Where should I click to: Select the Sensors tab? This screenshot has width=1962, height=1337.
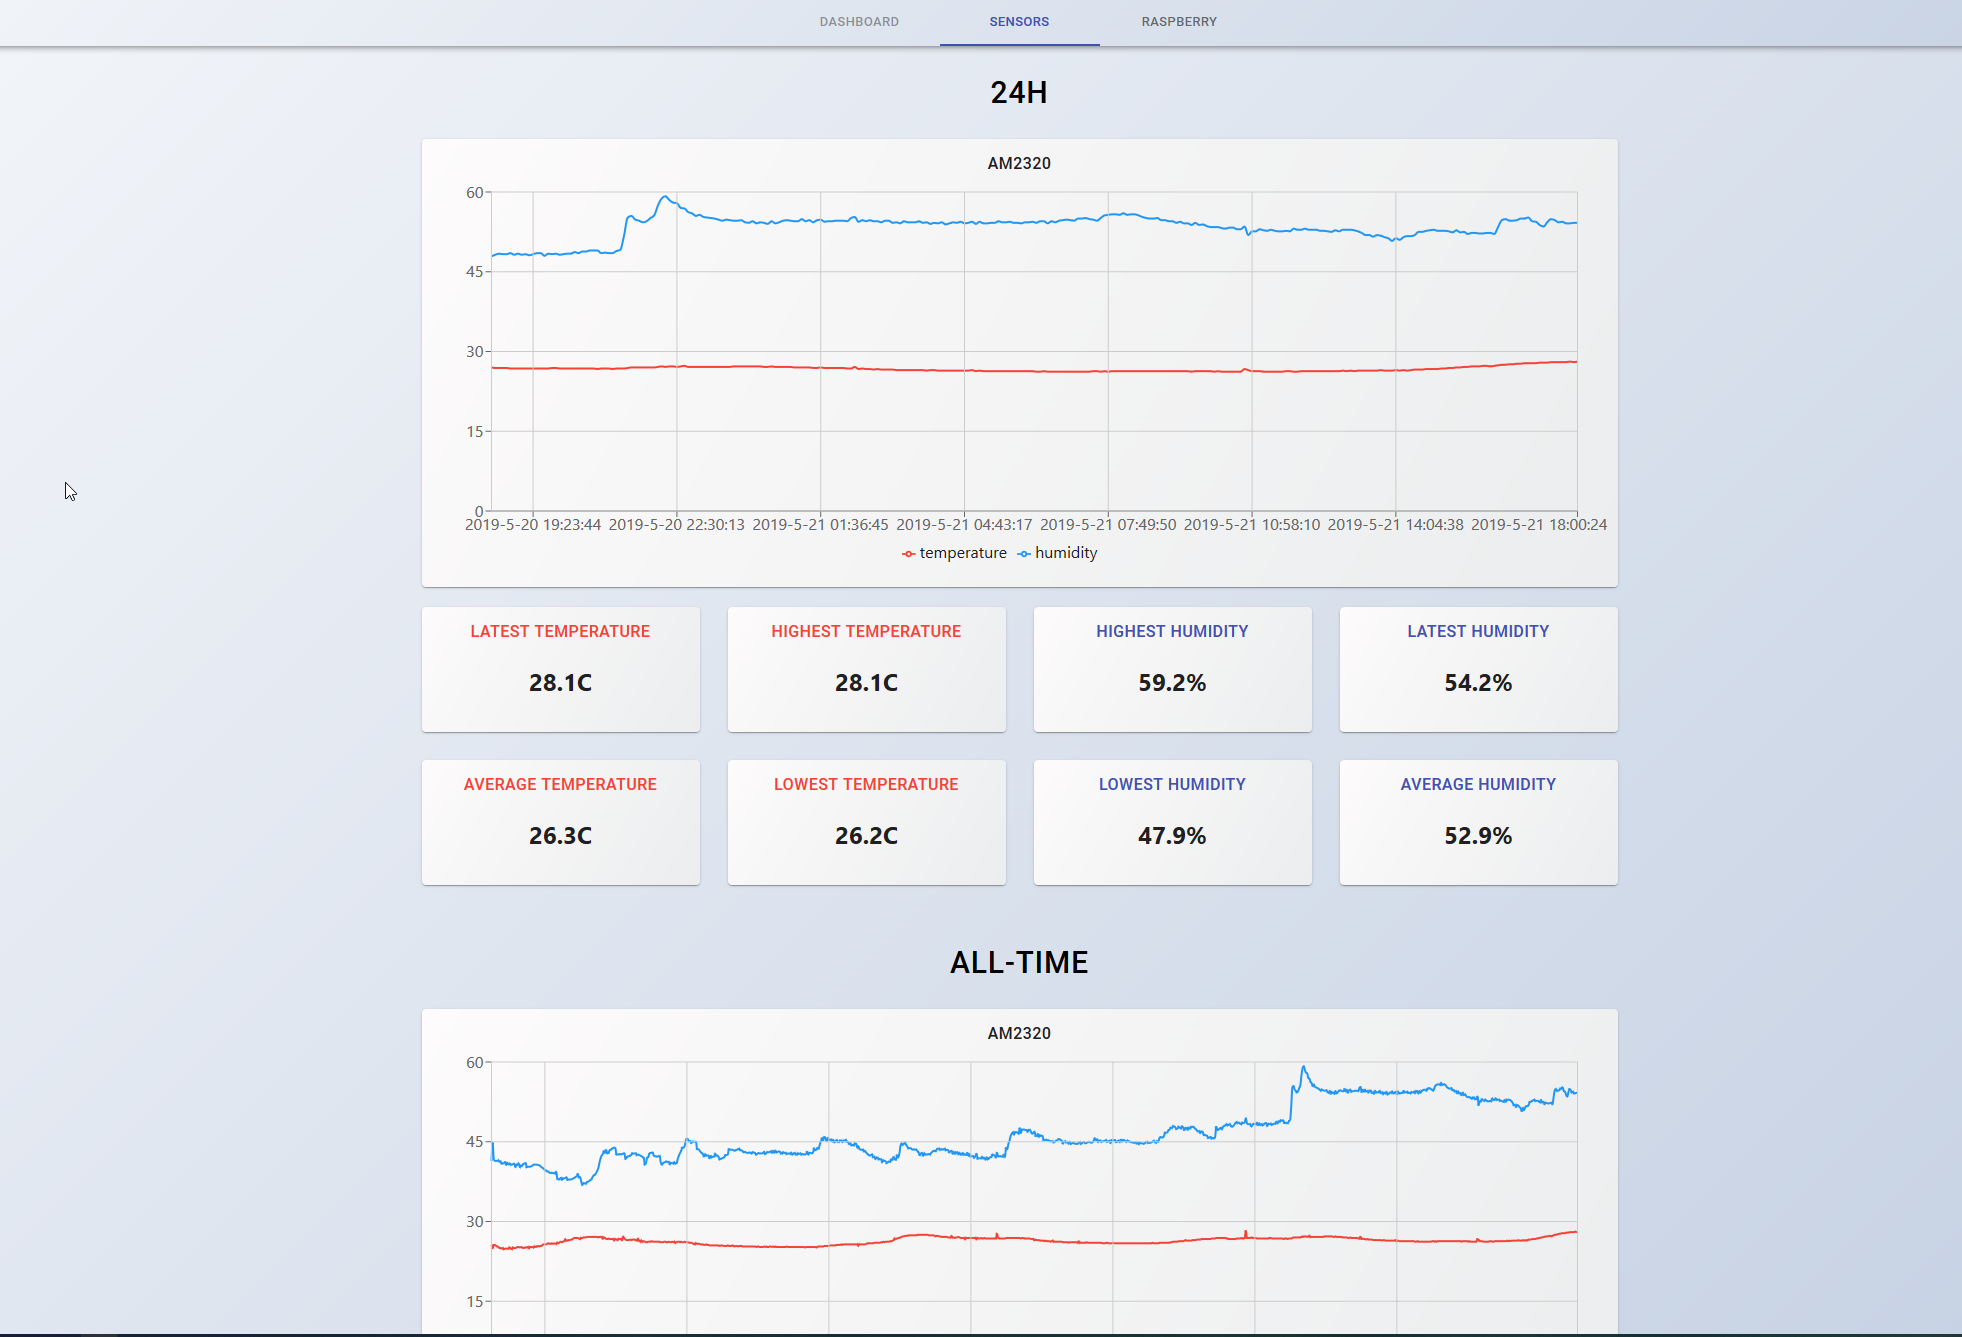coord(1019,22)
